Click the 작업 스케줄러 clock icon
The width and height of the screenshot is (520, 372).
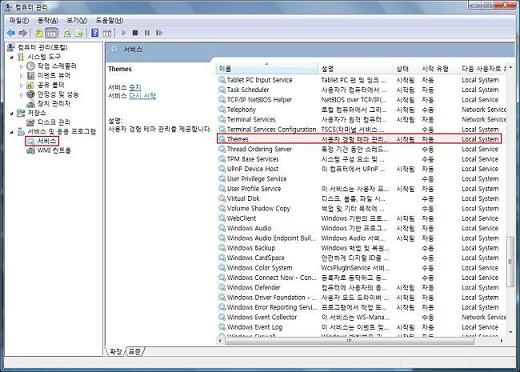pos(31,66)
